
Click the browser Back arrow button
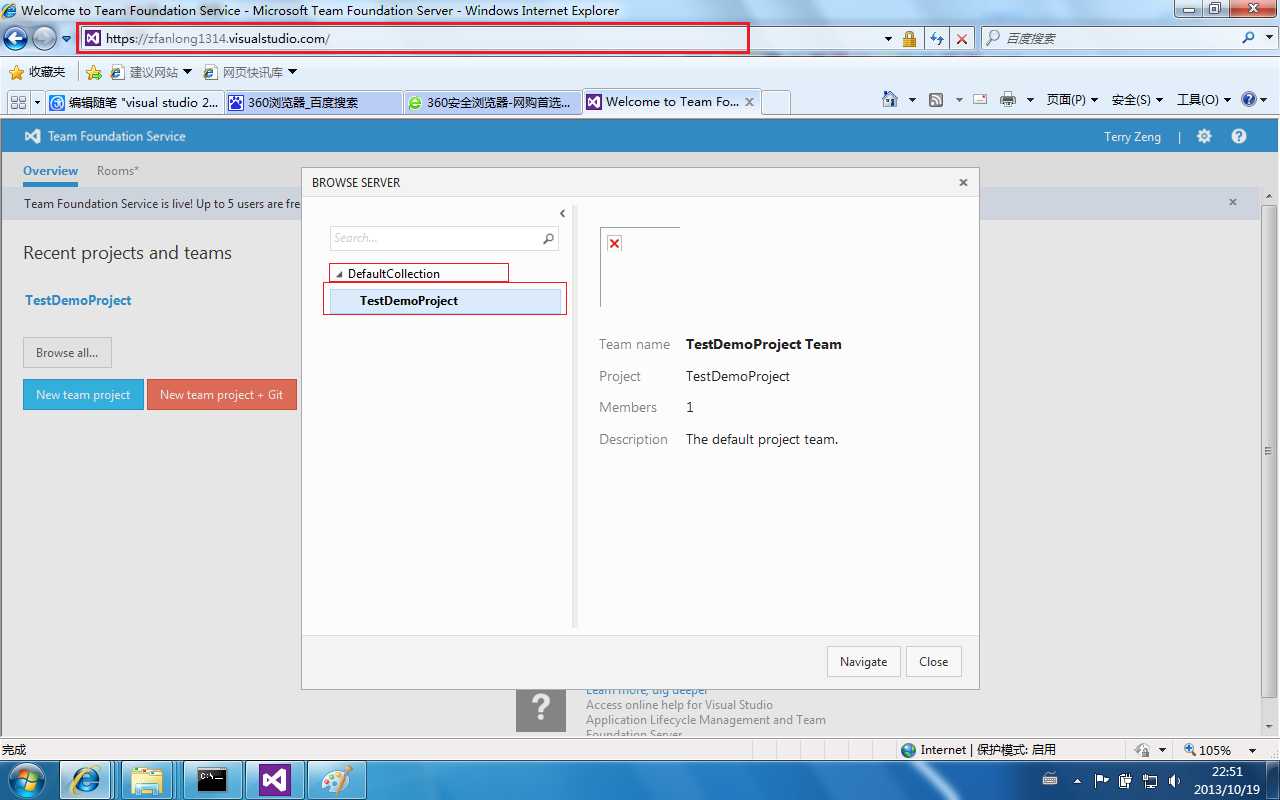pyautogui.click(x=15, y=38)
